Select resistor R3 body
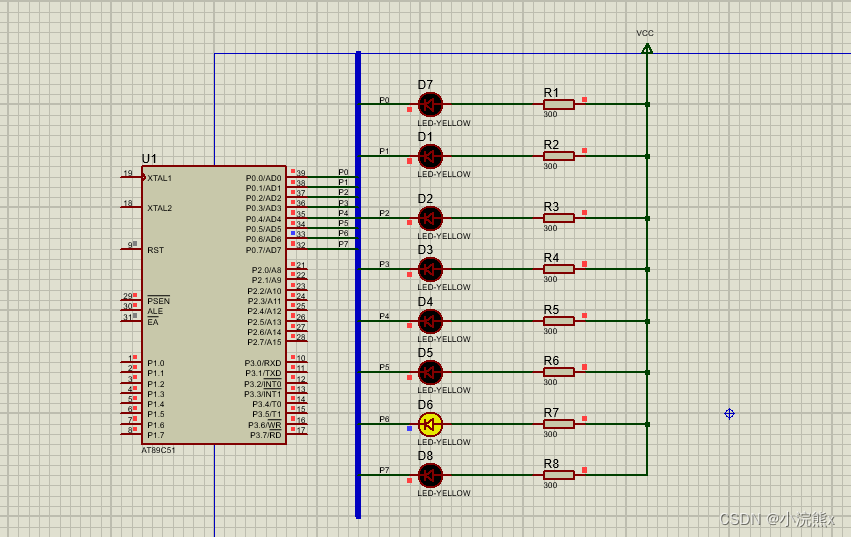The width and height of the screenshot is (851, 537). click(558, 218)
